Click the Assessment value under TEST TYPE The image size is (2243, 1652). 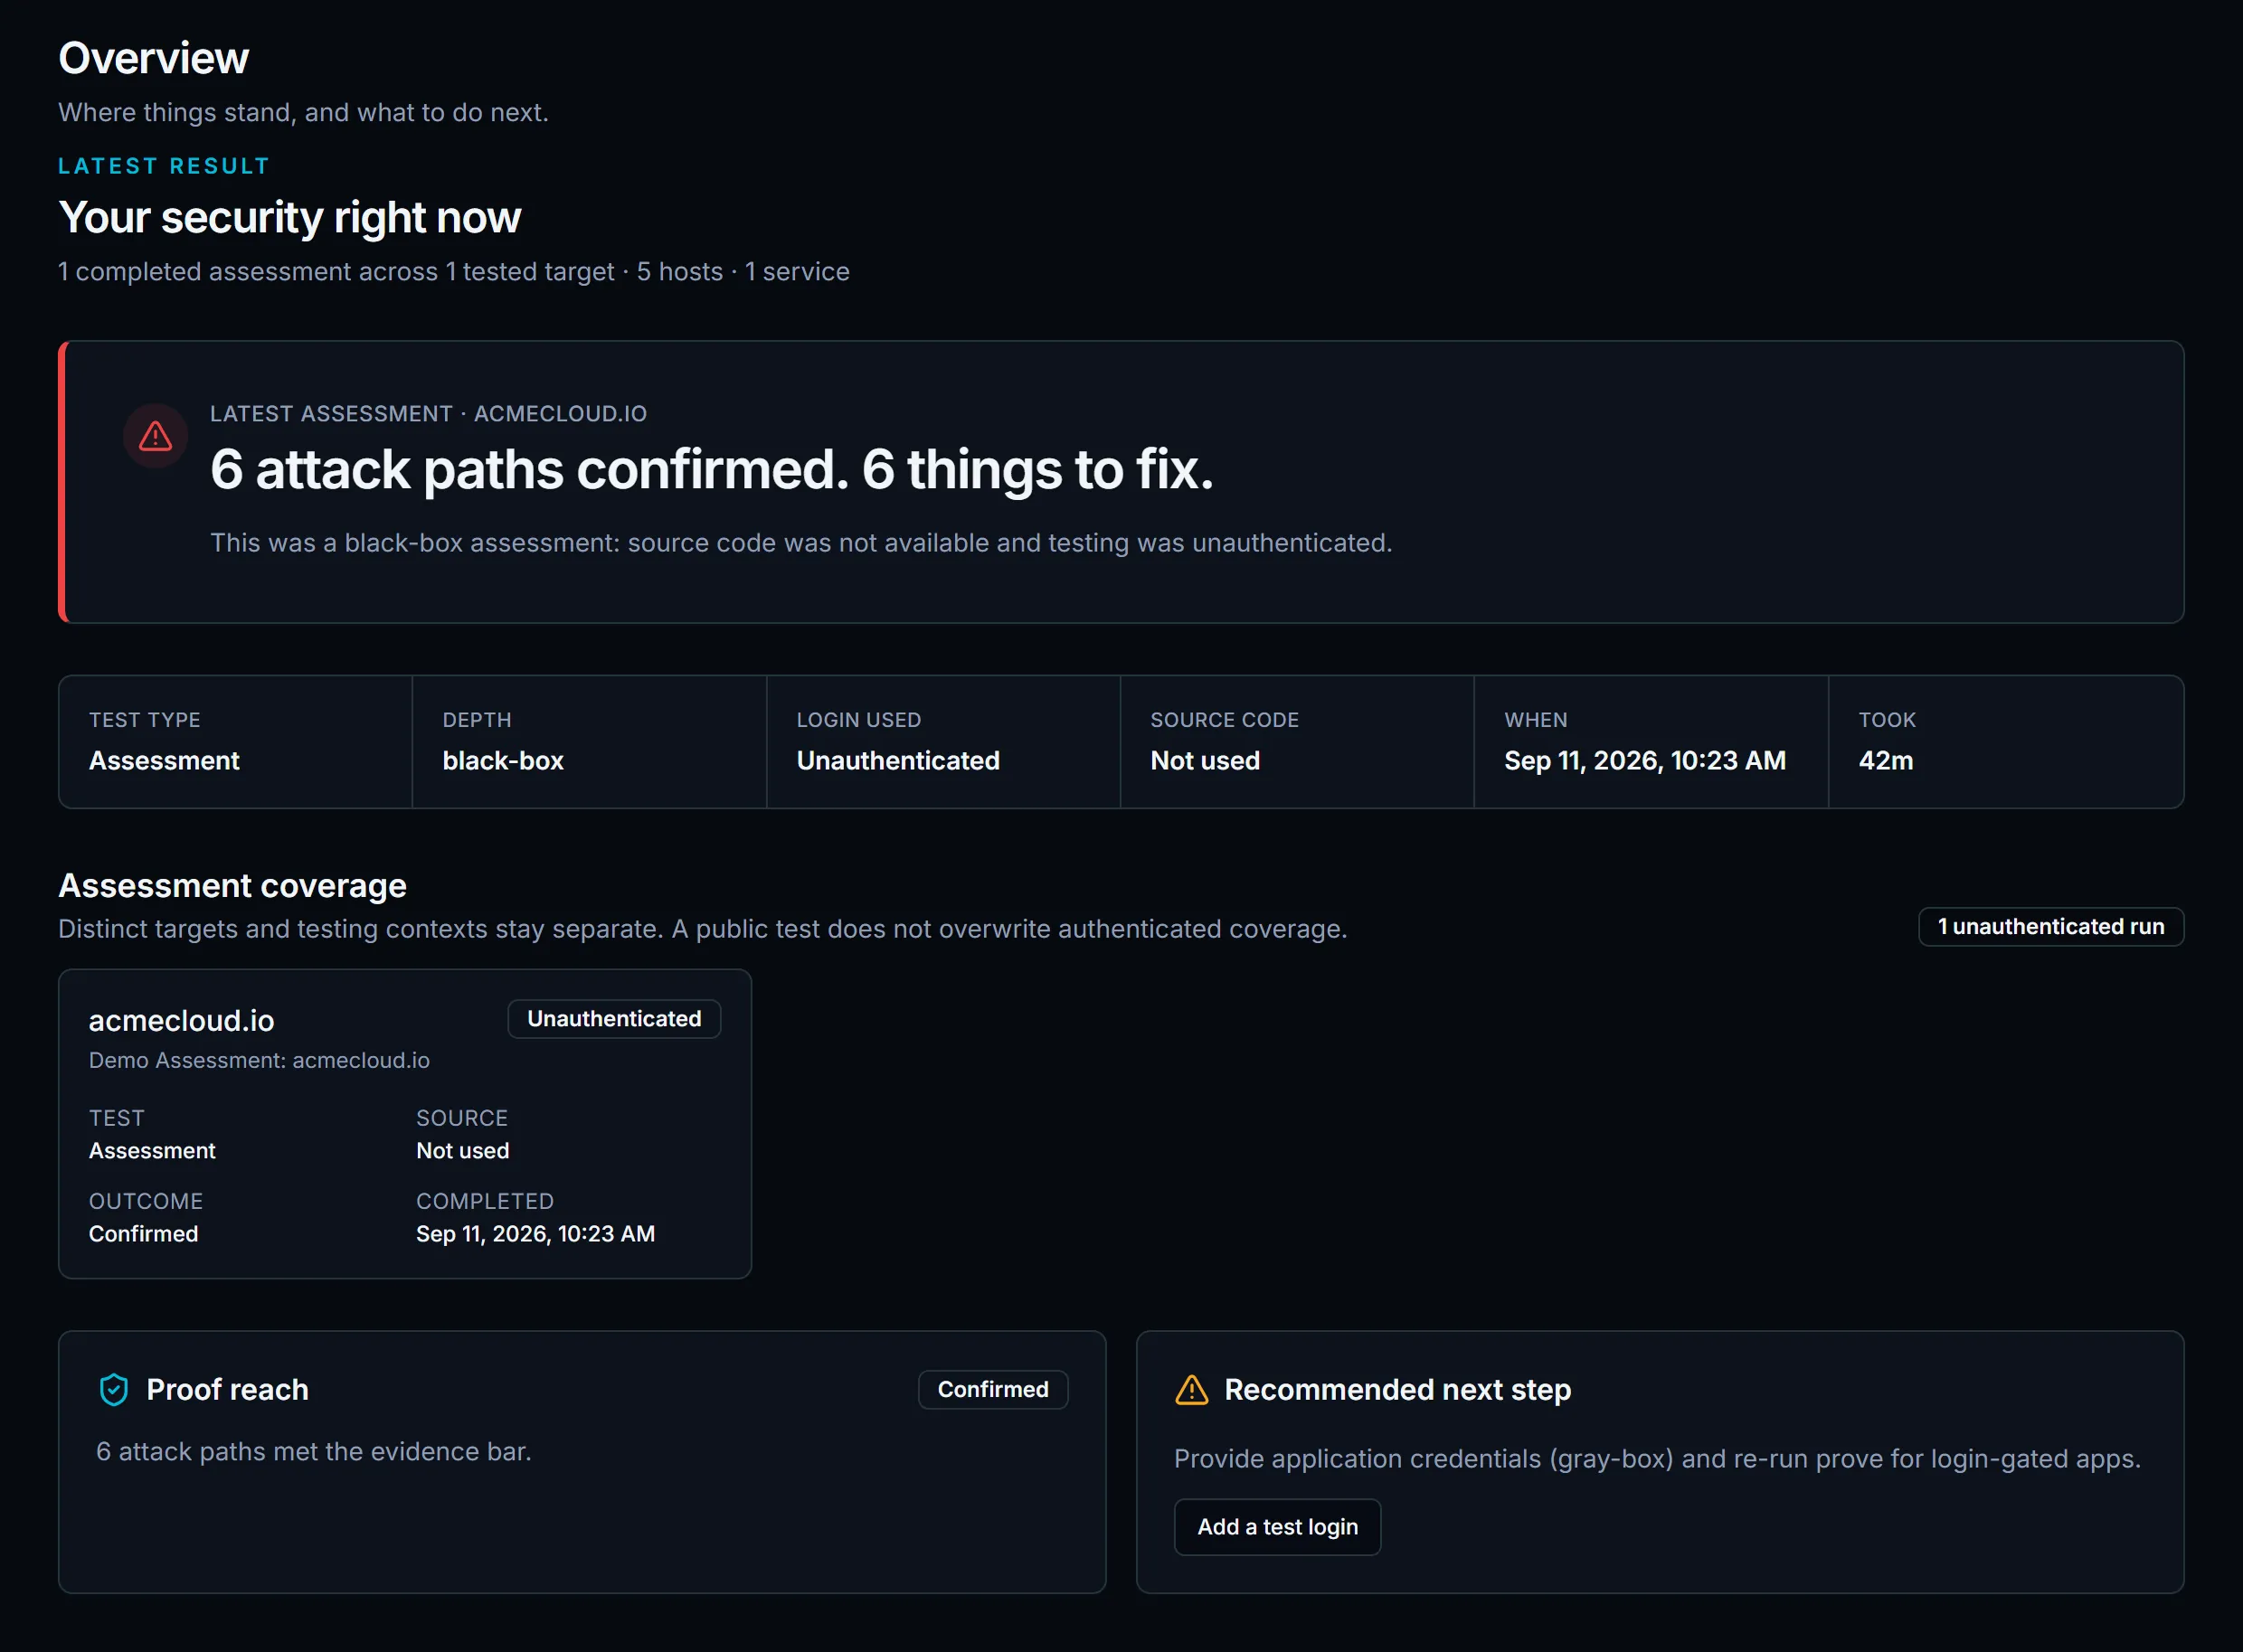(164, 760)
